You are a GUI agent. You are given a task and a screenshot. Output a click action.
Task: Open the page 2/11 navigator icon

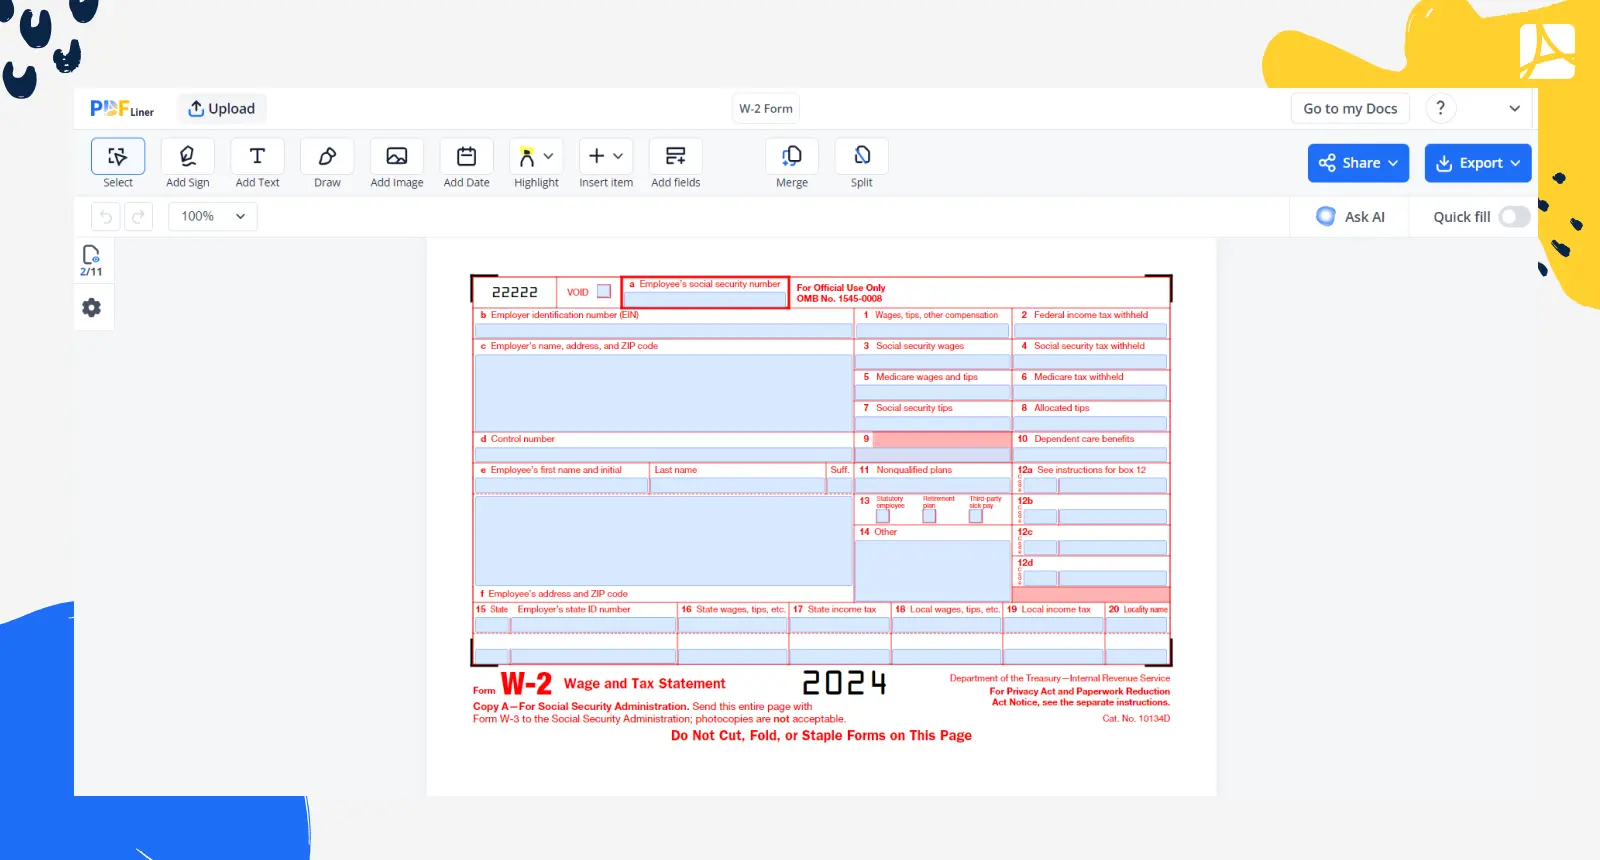click(91, 260)
